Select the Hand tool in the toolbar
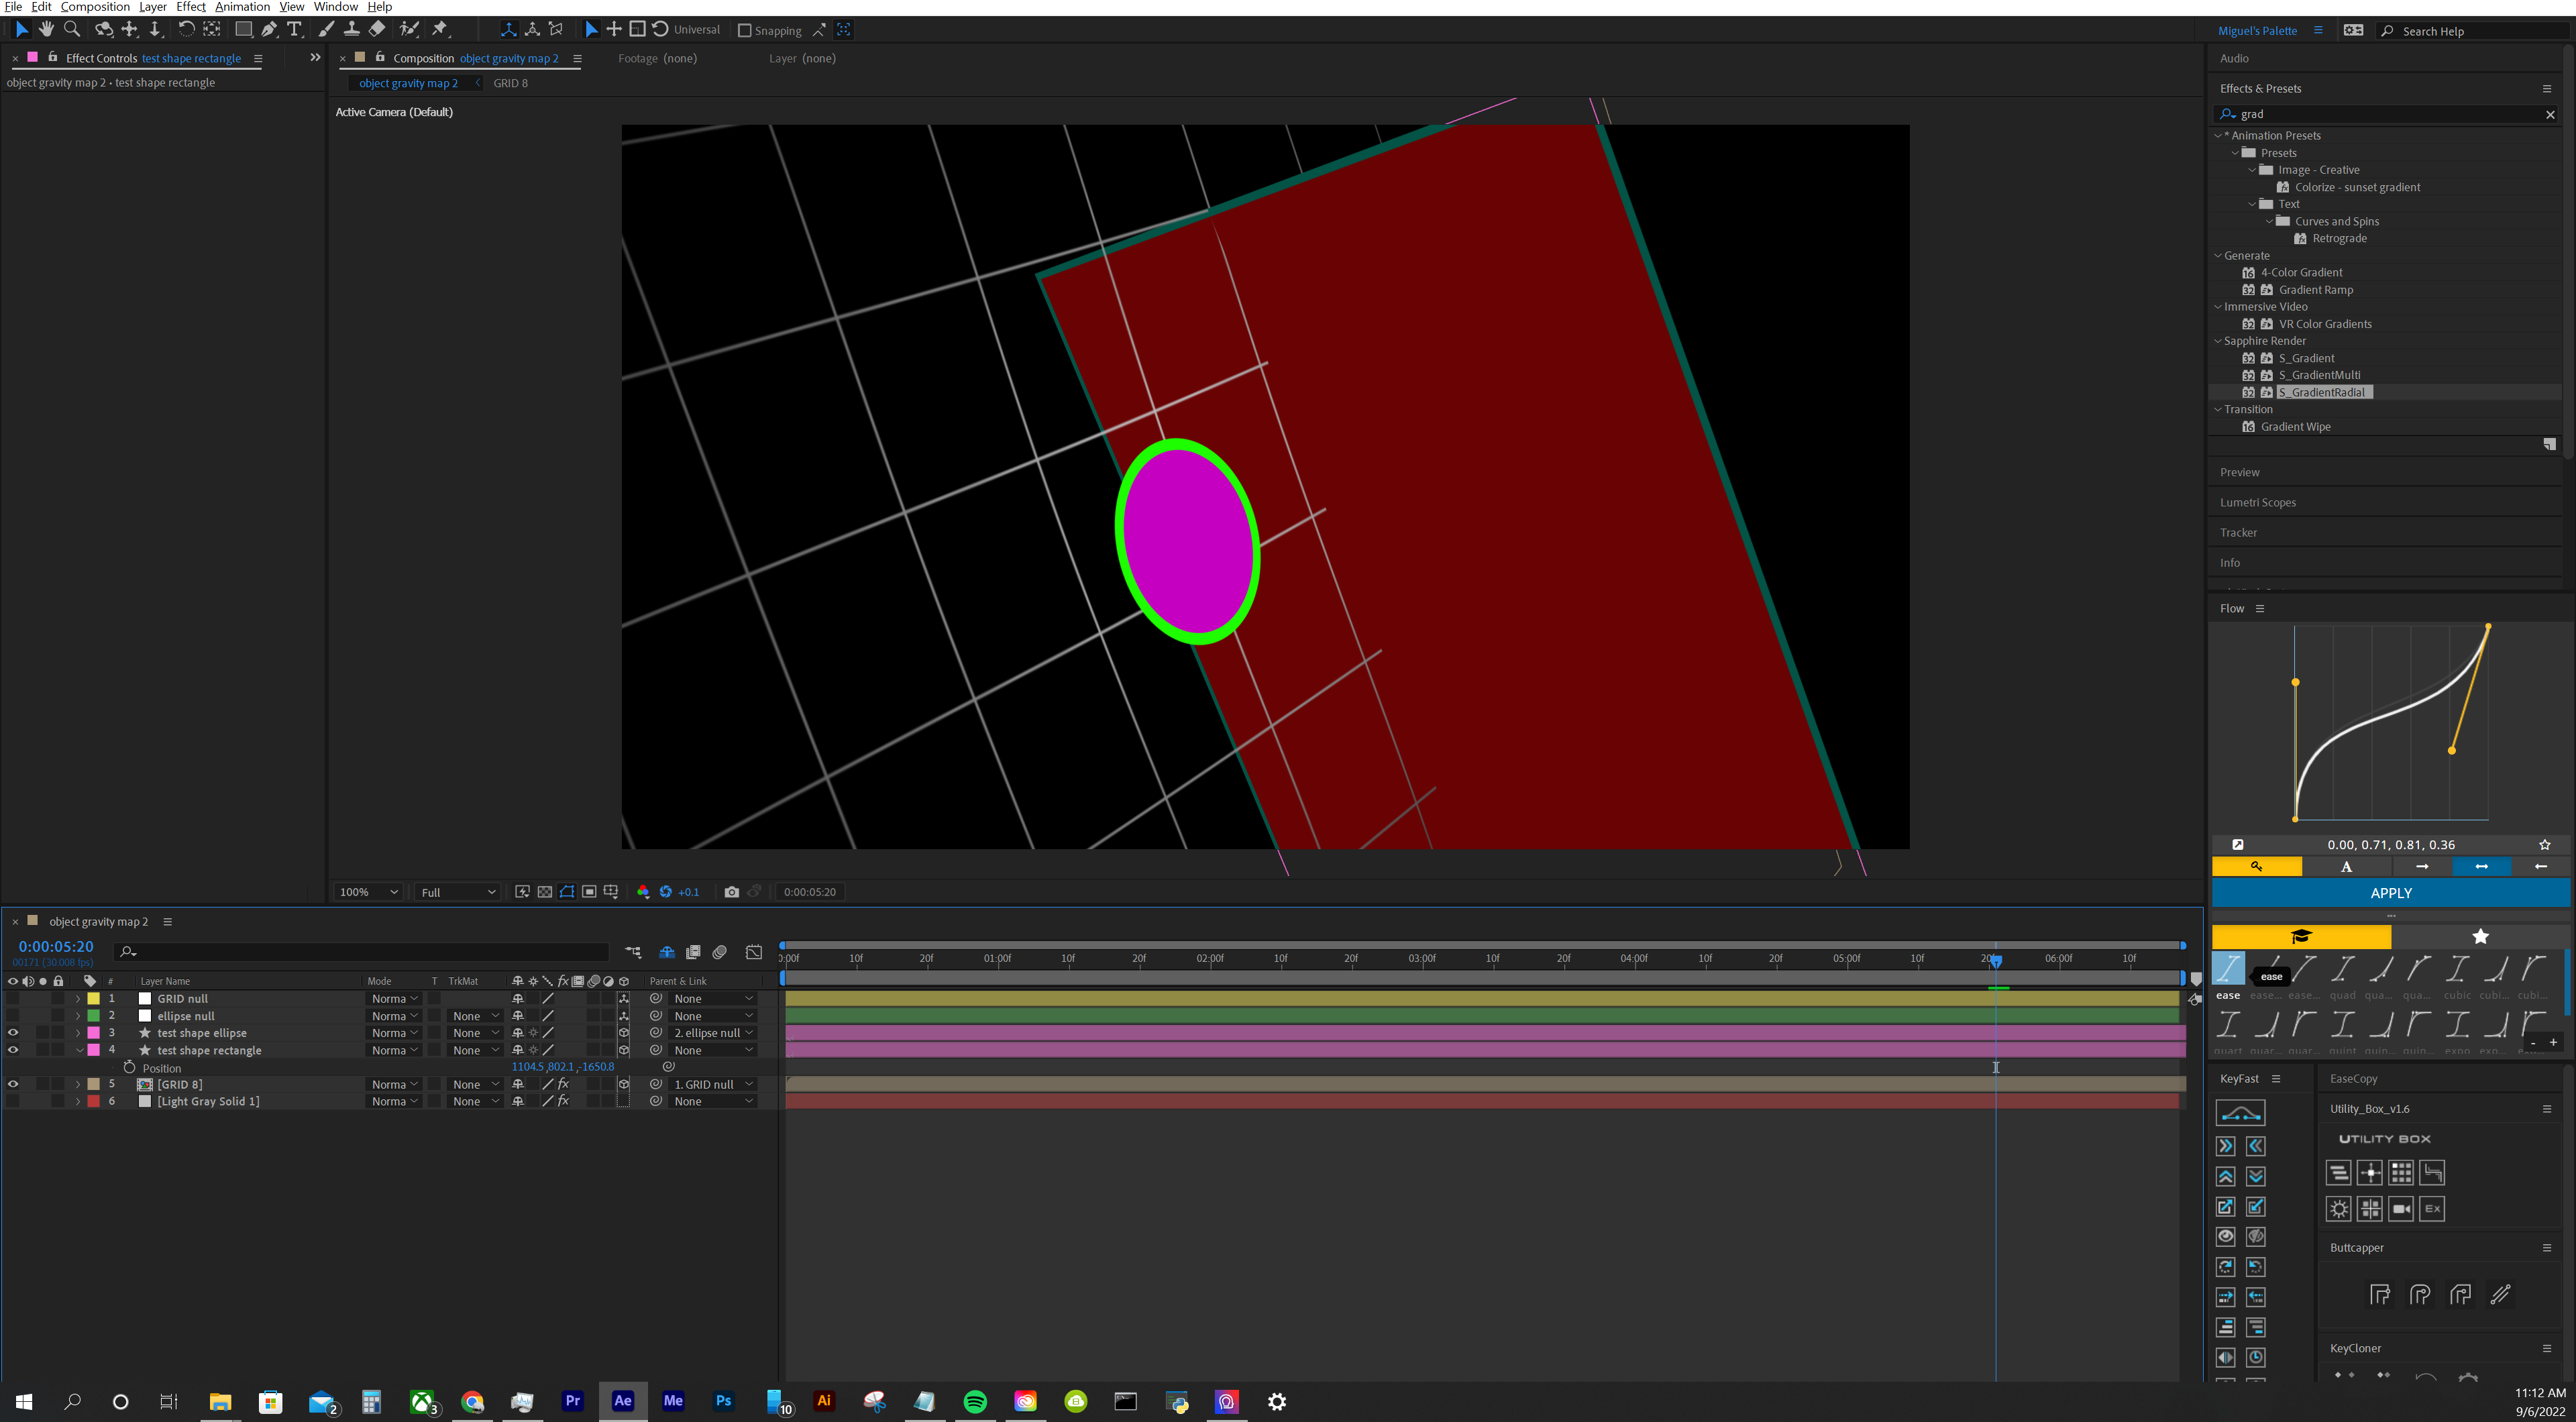2576x1422 pixels. click(46, 29)
